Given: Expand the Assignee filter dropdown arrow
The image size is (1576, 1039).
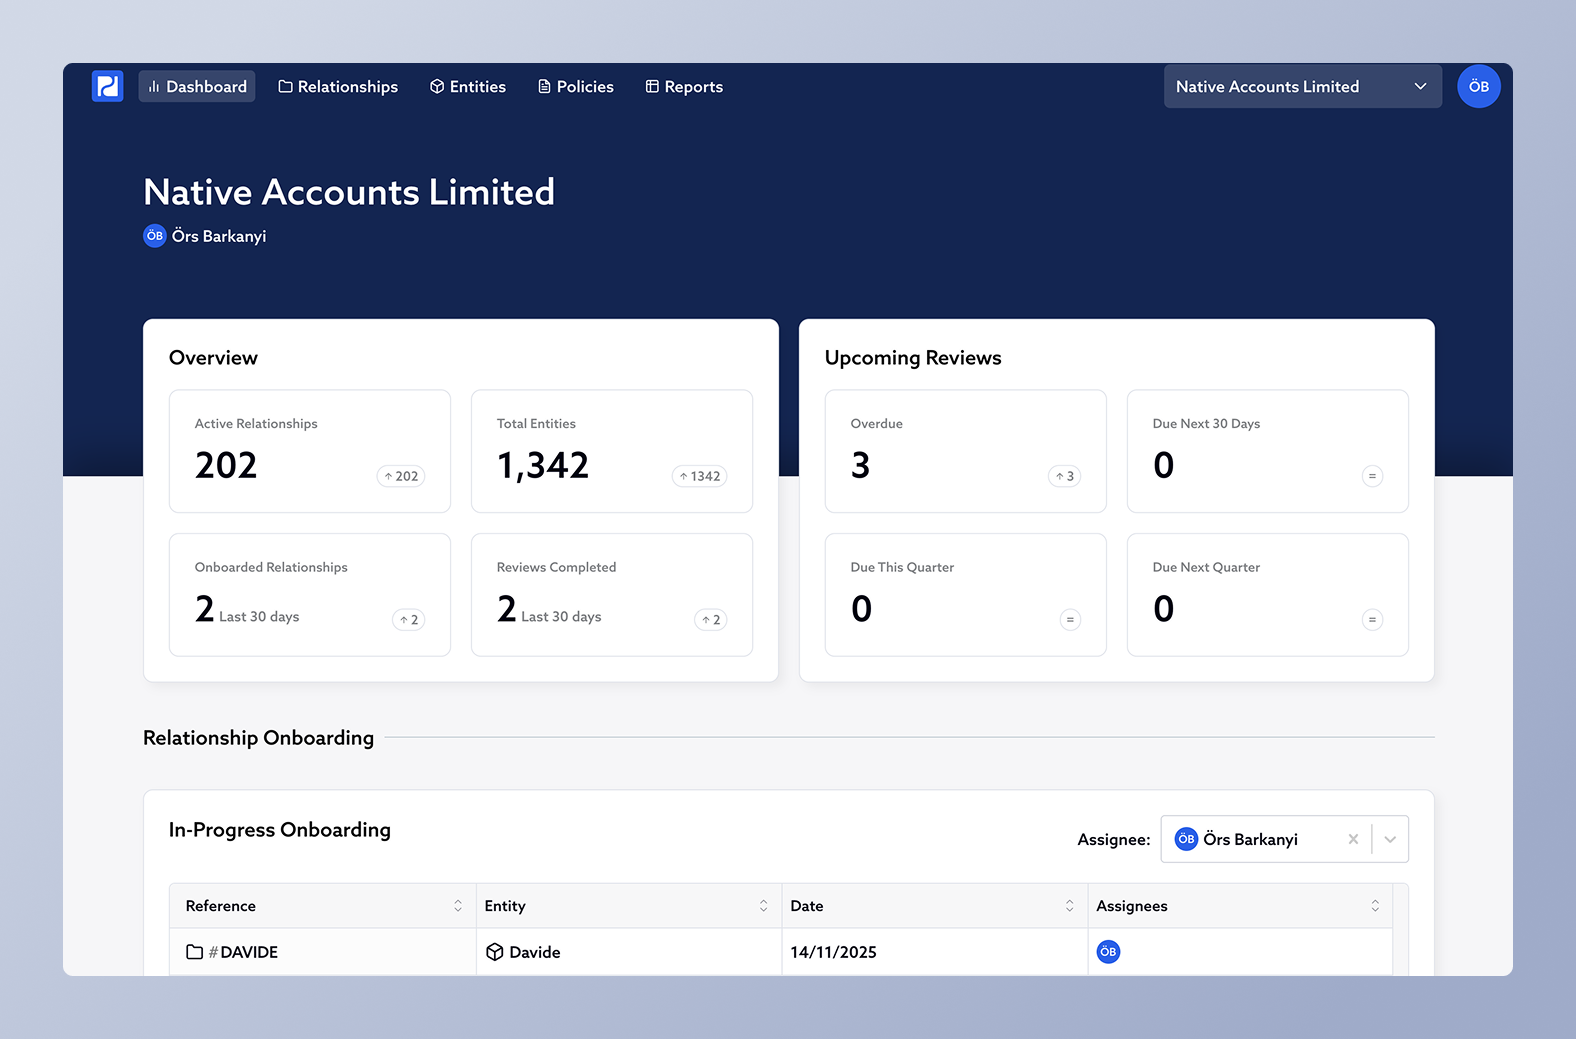Looking at the screenshot, I should pyautogui.click(x=1390, y=839).
